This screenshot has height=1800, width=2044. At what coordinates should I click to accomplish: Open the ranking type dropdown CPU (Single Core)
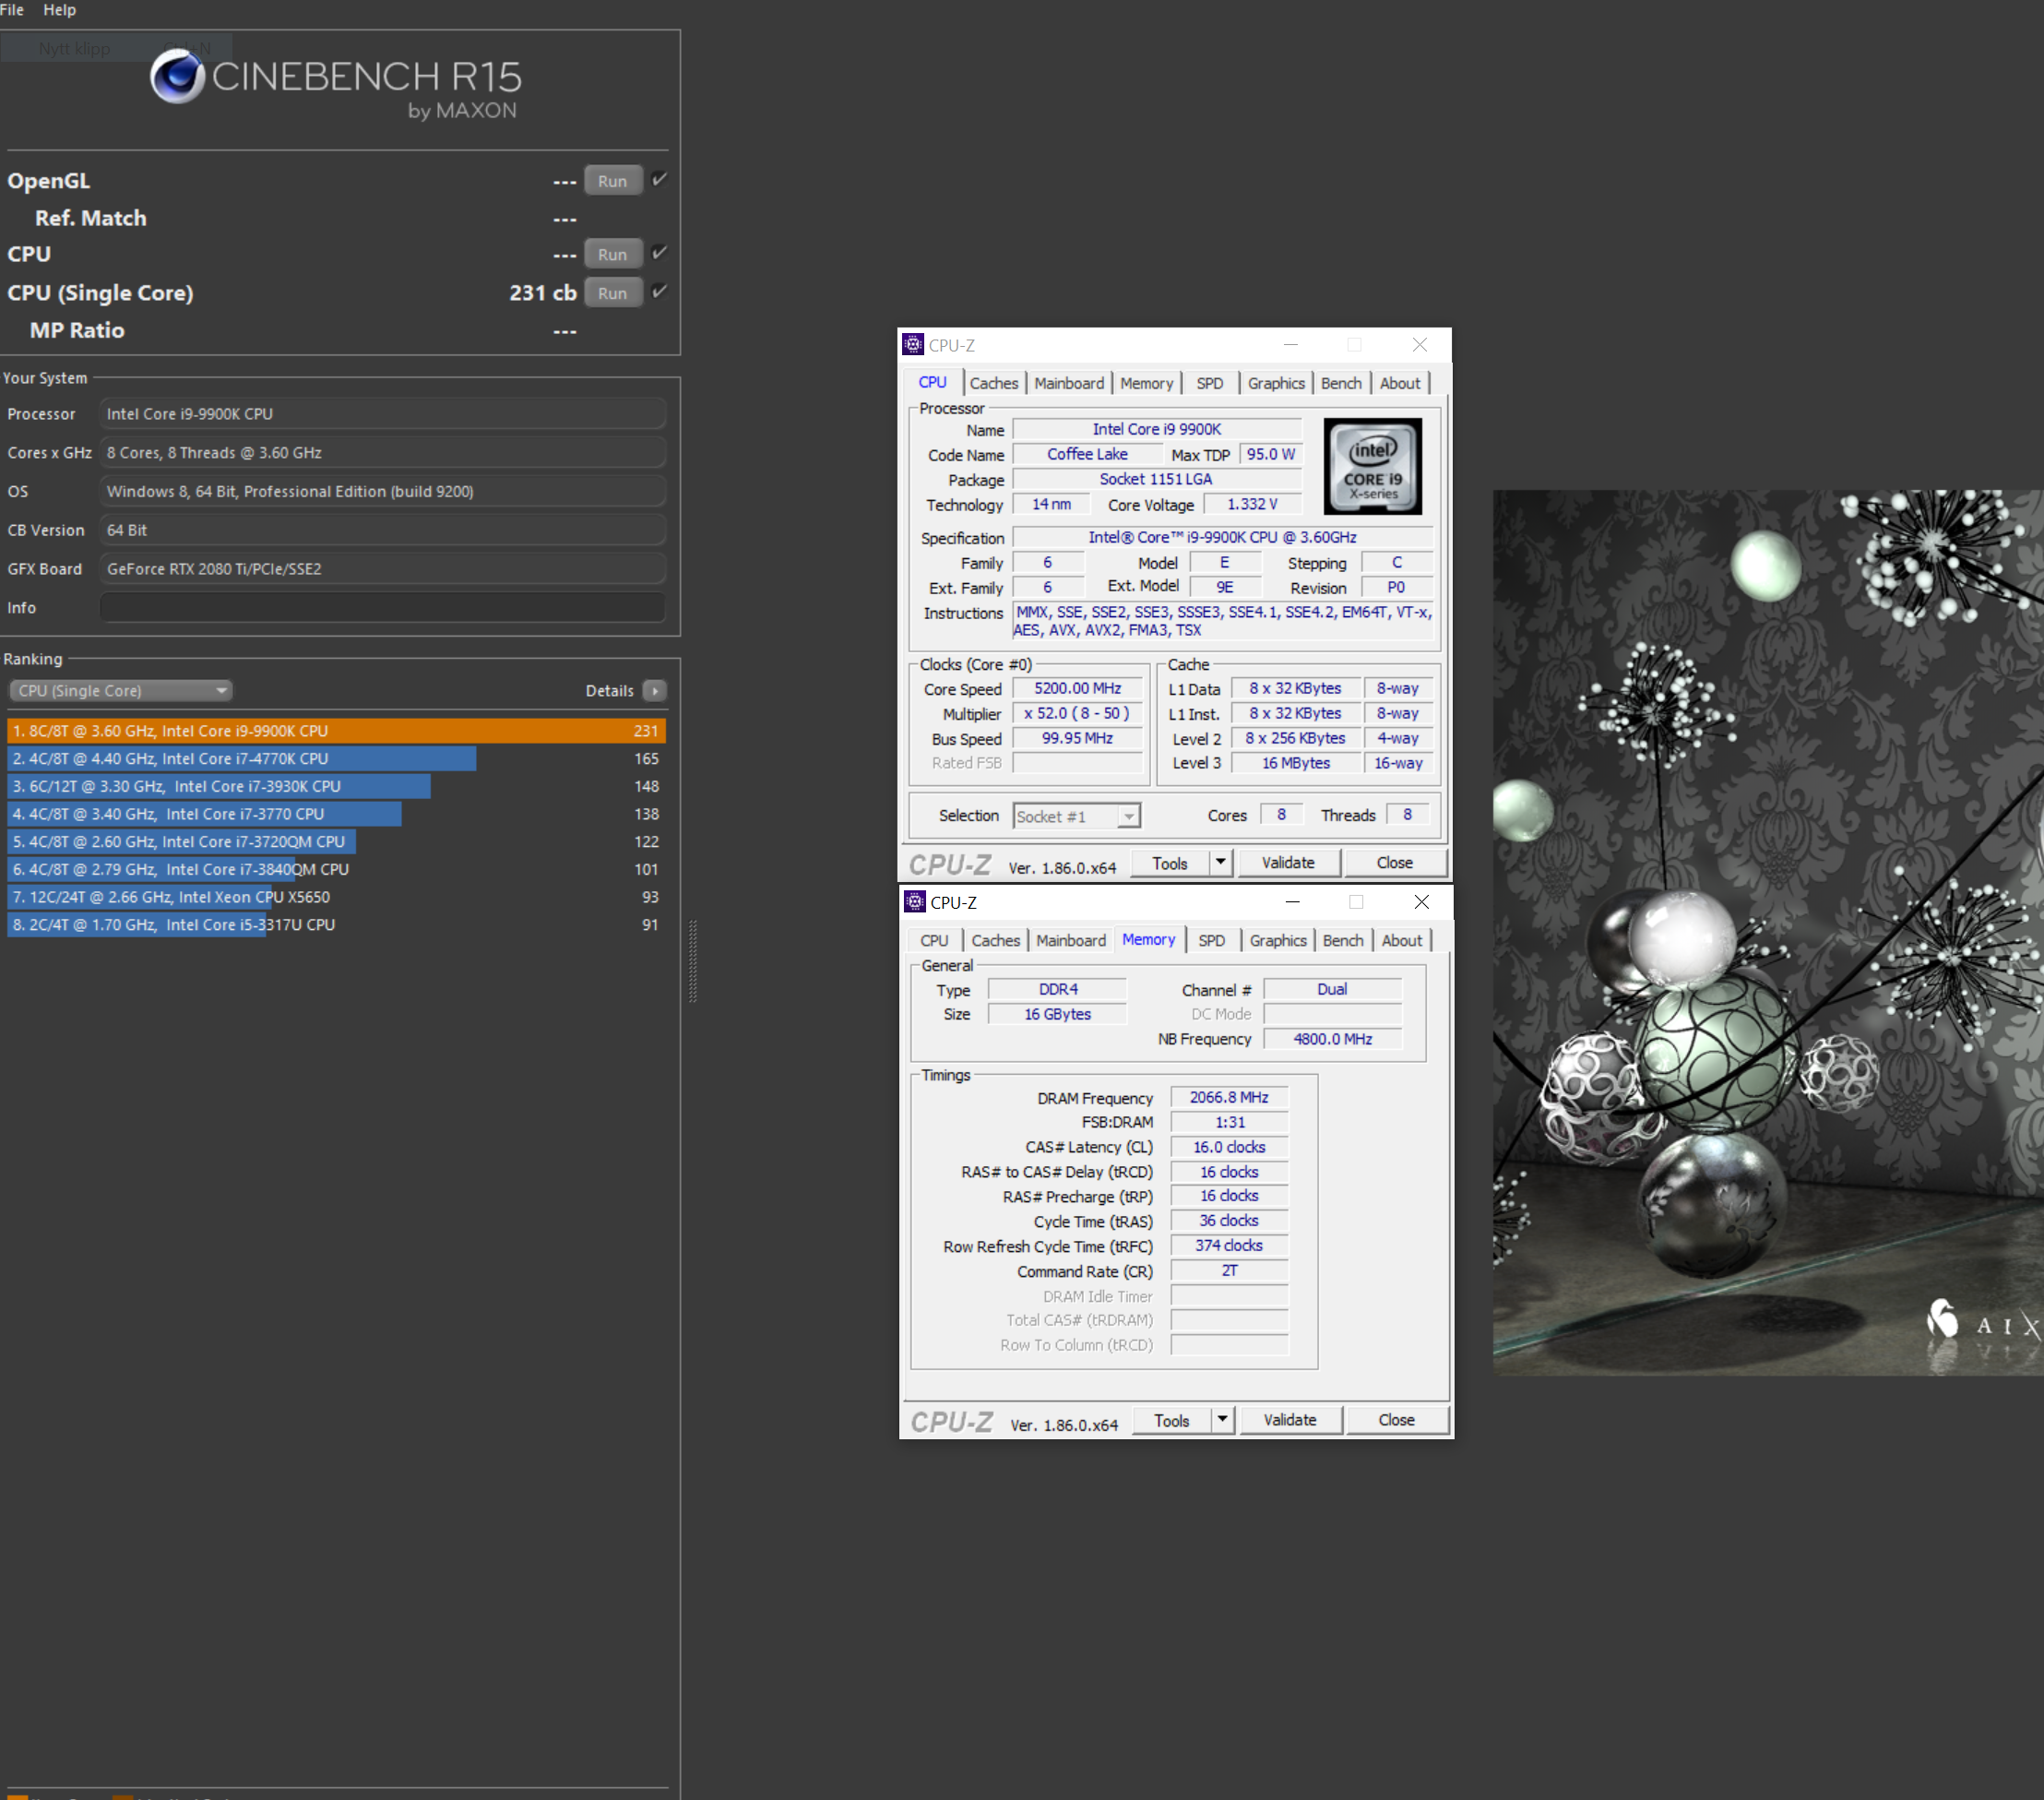coord(120,691)
